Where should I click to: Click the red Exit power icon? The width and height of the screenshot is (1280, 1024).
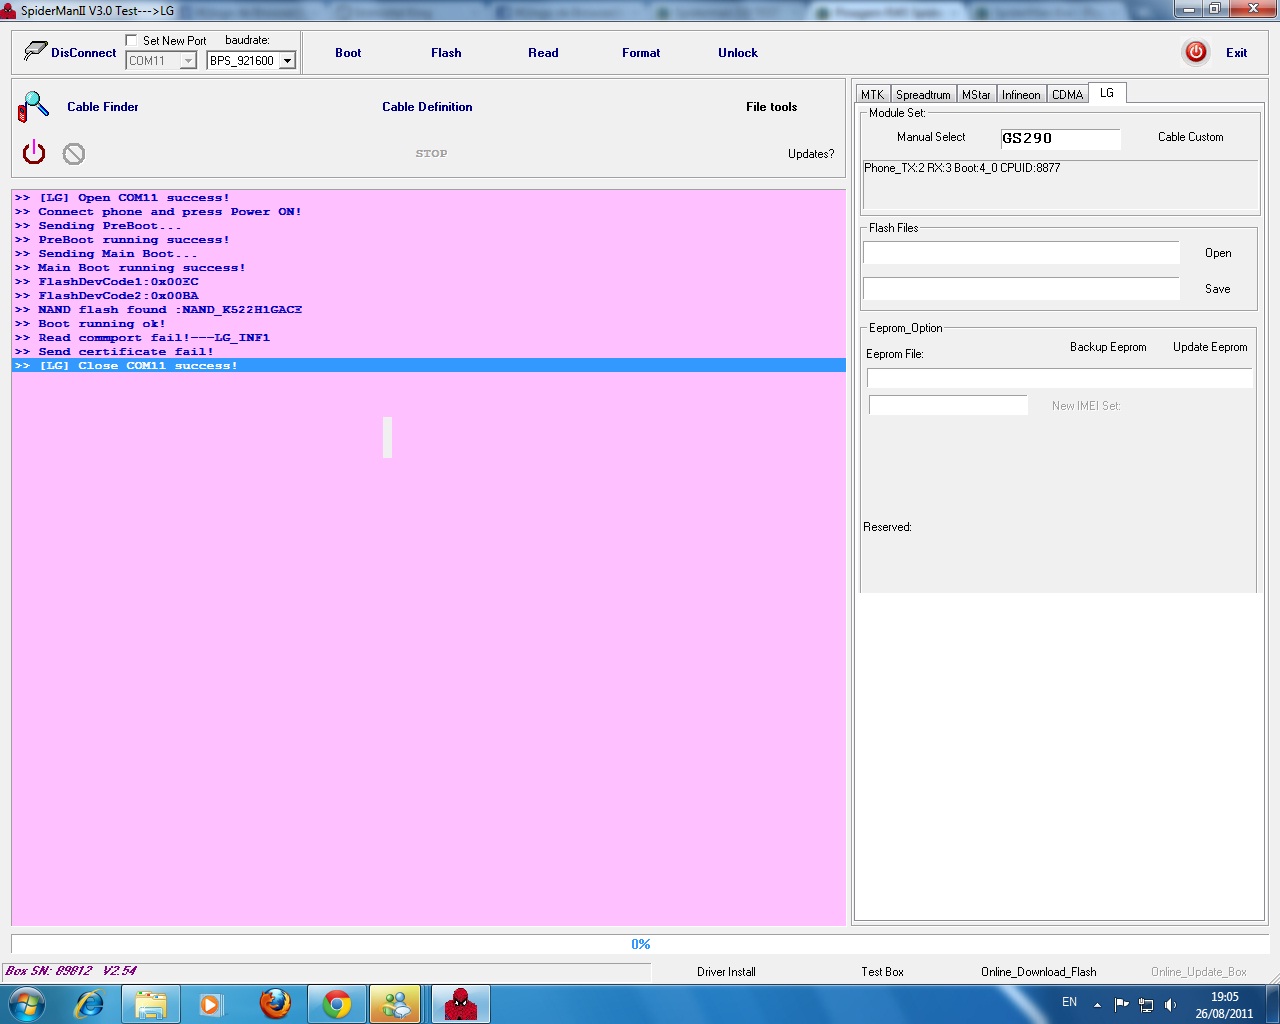click(x=1196, y=52)
